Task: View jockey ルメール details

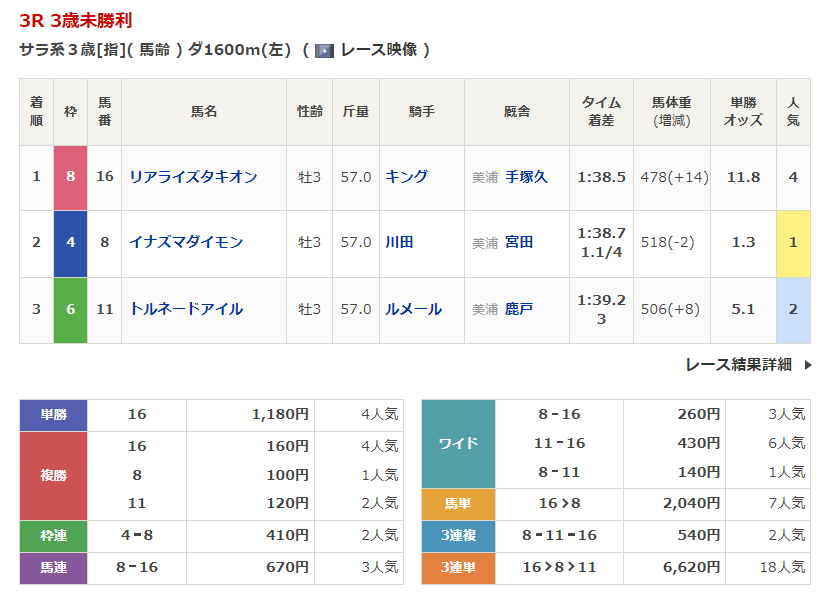Action: [x=413, y=309]
